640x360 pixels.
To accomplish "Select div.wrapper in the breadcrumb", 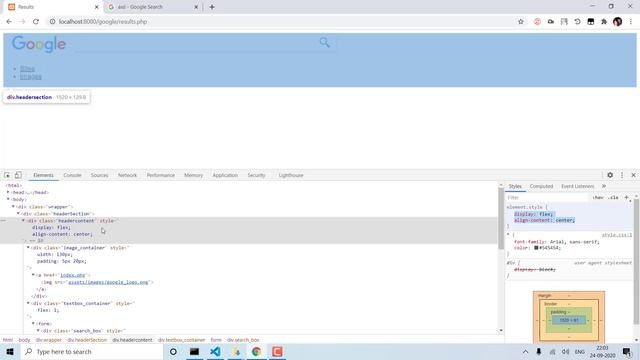I will click(x=49, y=340).
